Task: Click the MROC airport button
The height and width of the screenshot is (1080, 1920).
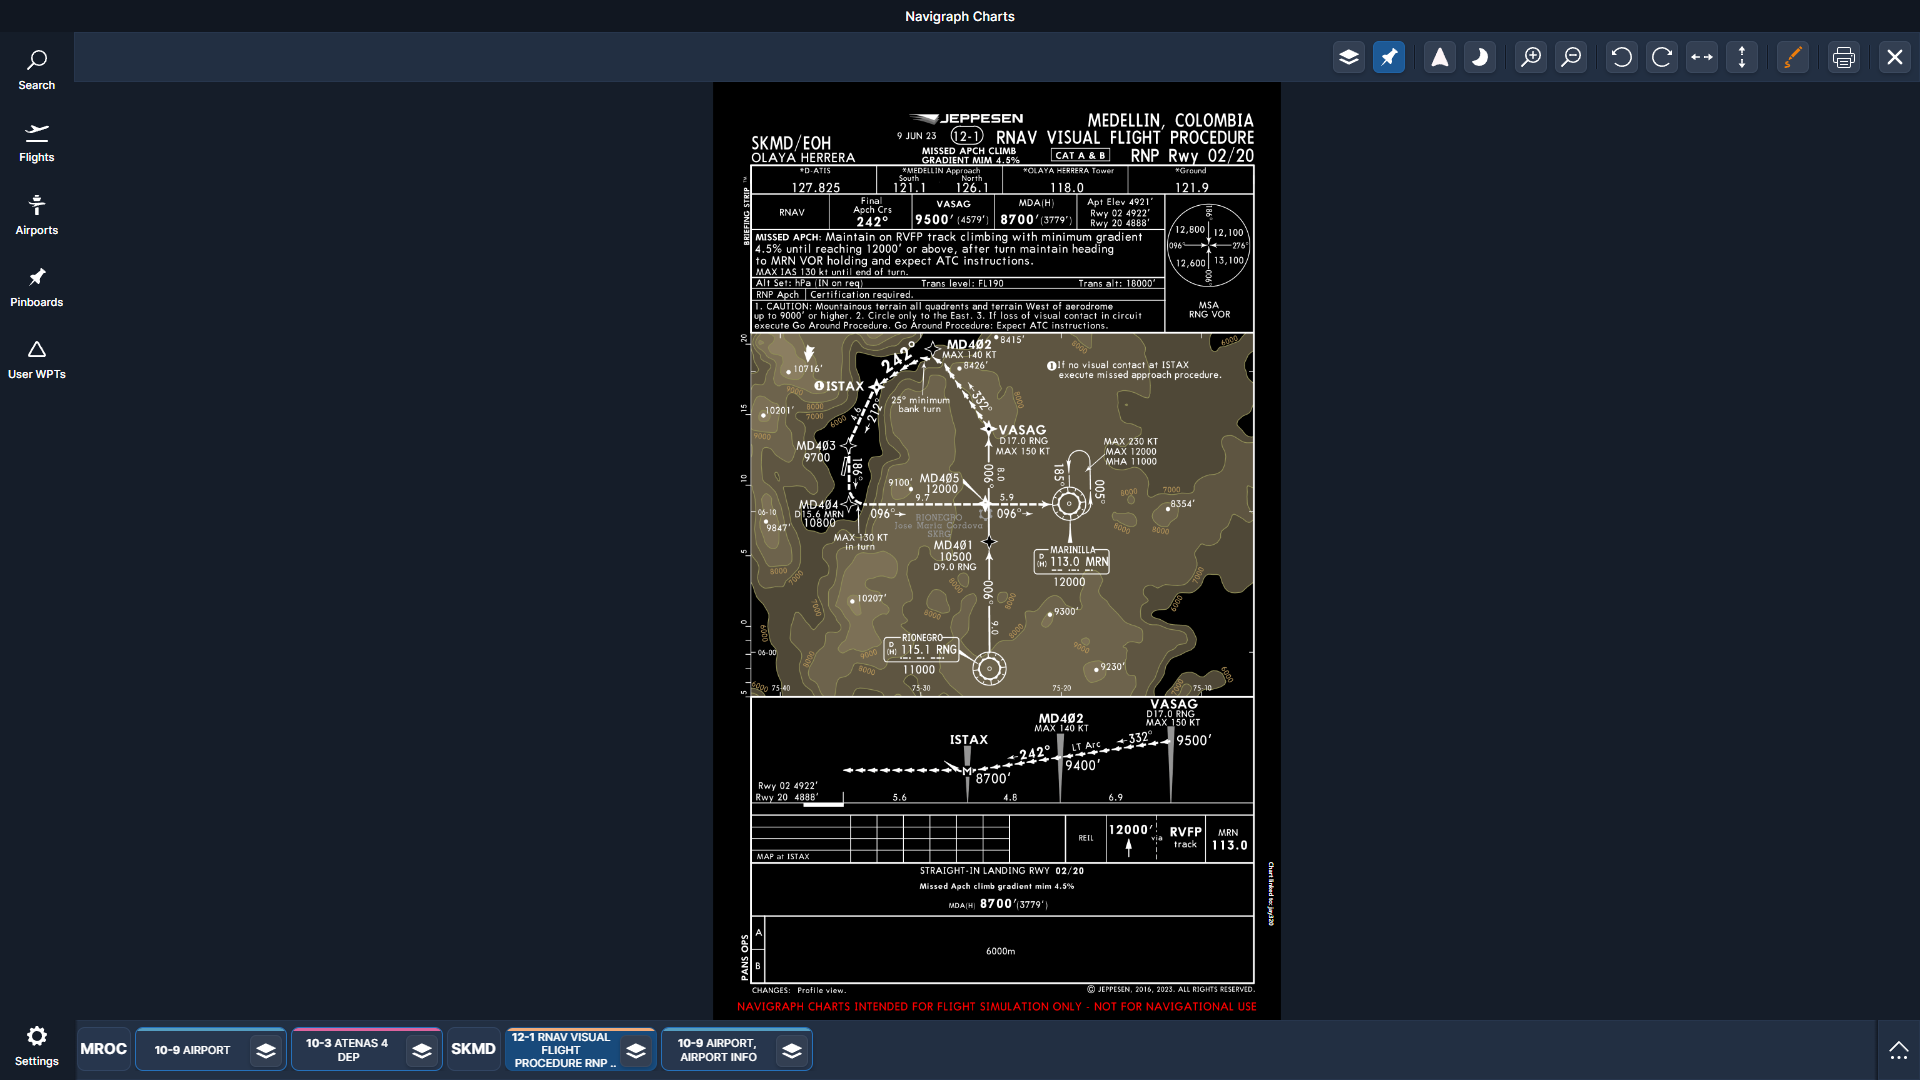Action: tap(104, 1049)
